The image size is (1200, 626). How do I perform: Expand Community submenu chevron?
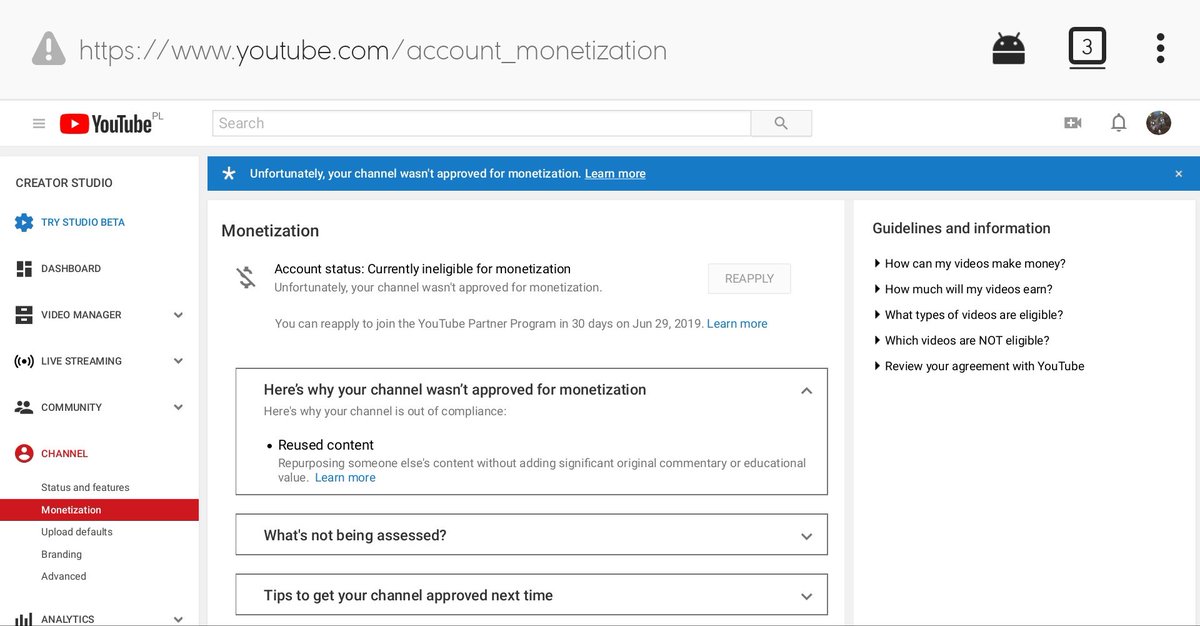pyautogui.click(x=178, y=407)
